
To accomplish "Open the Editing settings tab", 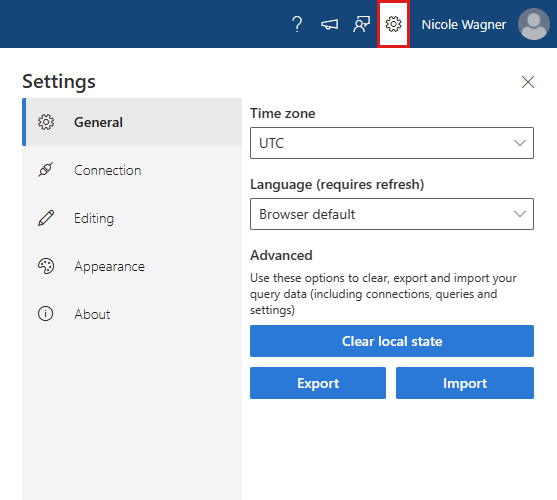I will pyautogui.click(x=132, y=218).
